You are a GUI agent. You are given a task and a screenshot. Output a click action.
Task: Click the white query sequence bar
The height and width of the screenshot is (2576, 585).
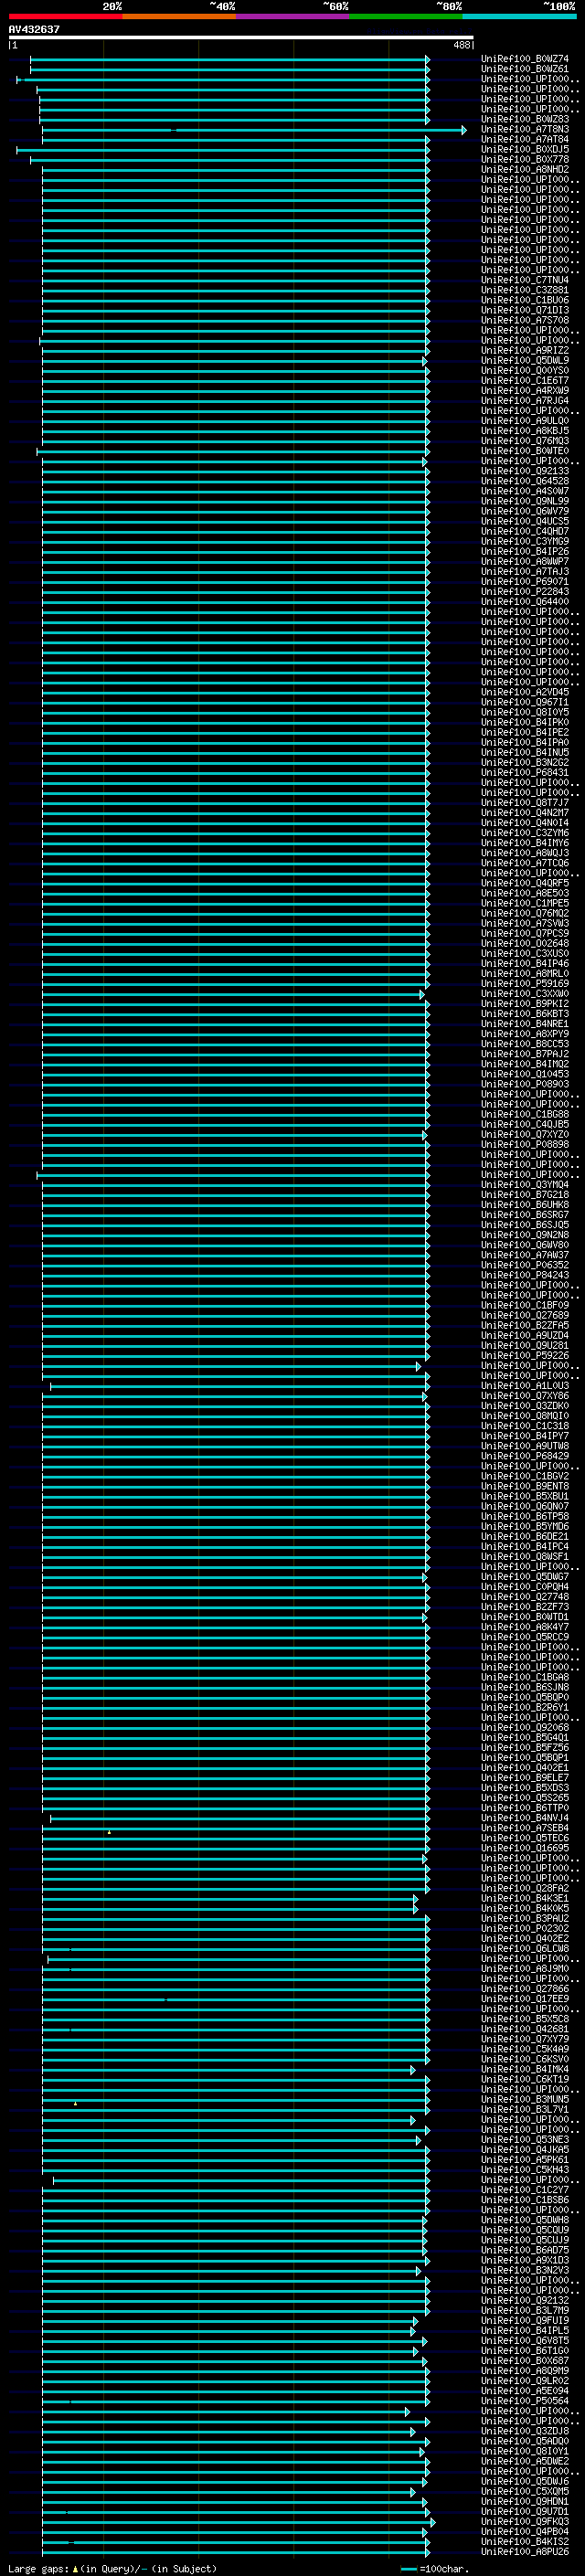tap(241, 37)
